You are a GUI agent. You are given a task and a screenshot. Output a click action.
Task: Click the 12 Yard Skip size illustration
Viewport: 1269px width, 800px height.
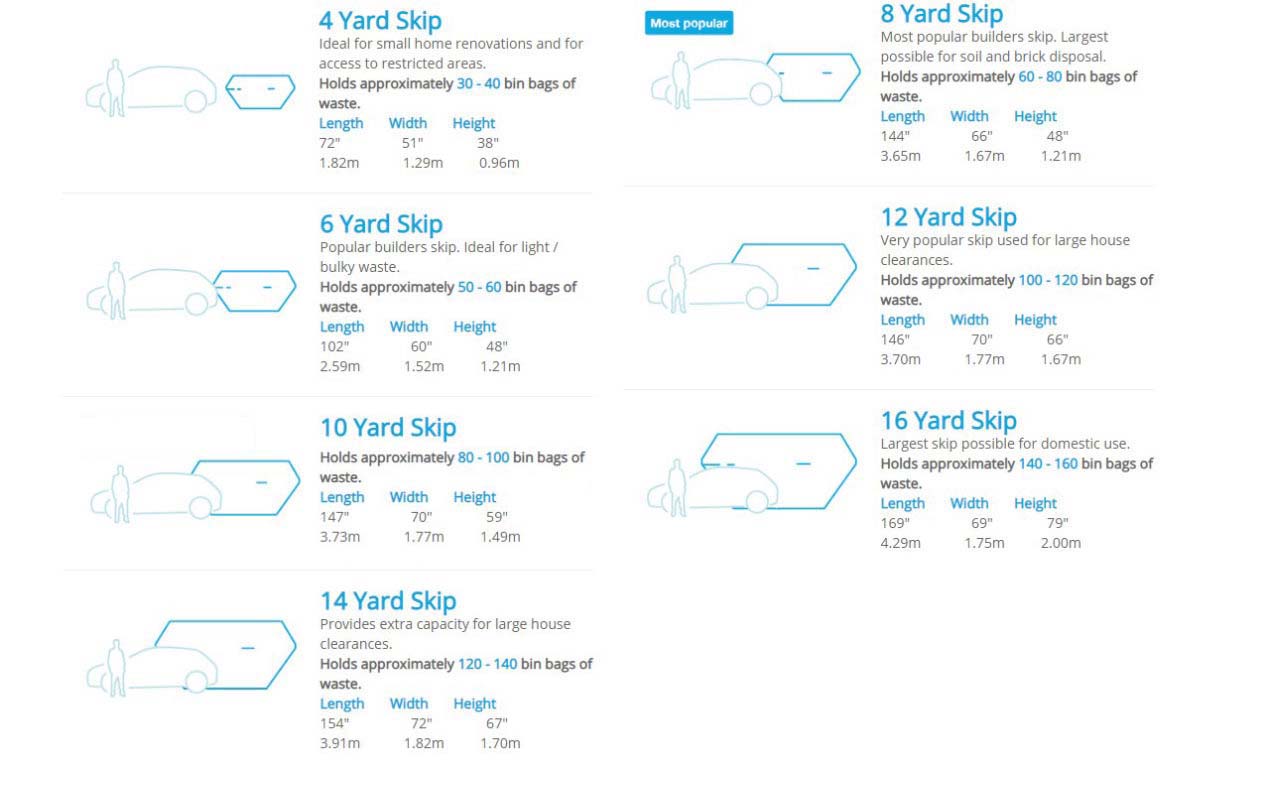[752, 276]
